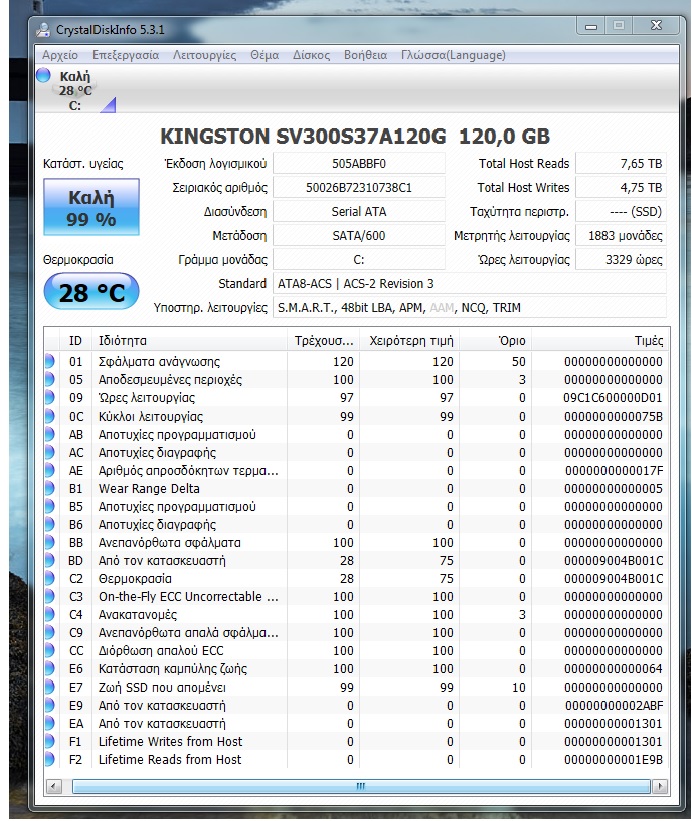Image resolution: width=692 pixels, height=821 pixels.
Task: Click the status orb for row AC
Action: tap(50, 452)
